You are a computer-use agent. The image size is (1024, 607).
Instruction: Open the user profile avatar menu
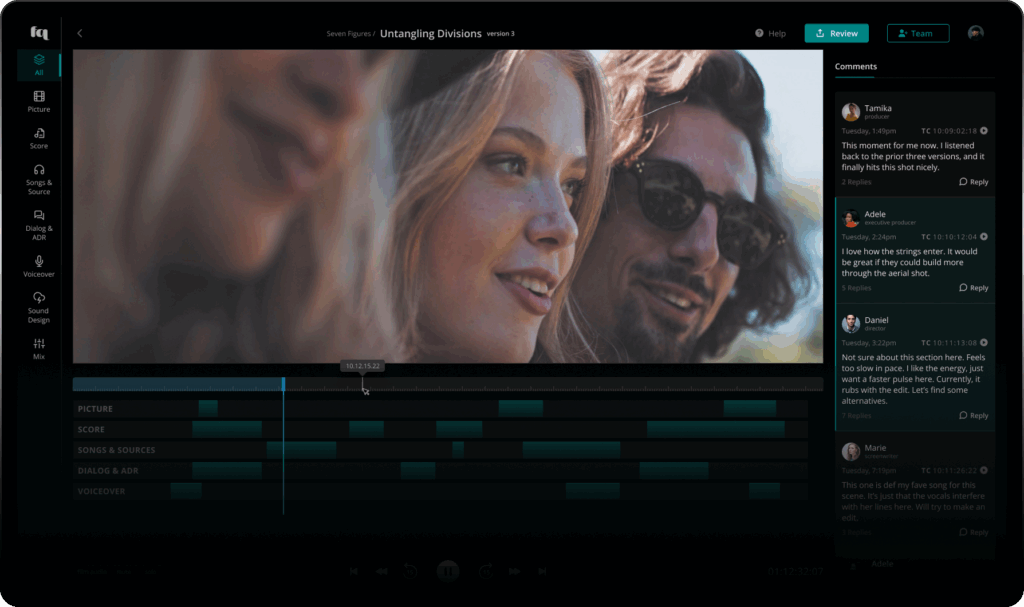pyautogui.click(x=975, y=33)
